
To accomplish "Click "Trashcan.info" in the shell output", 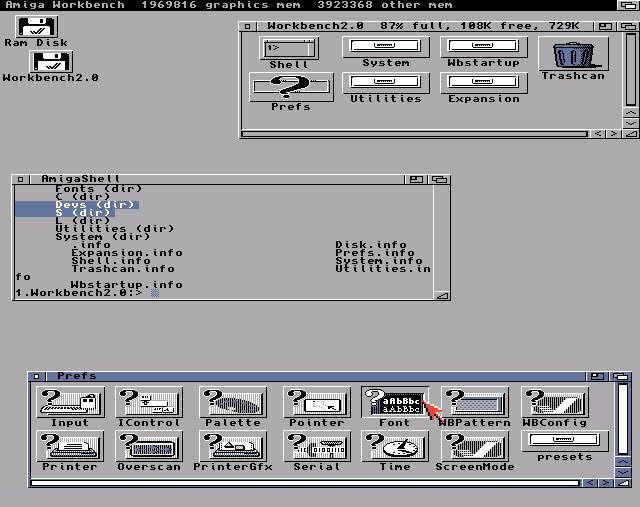I will click(123, 269).
